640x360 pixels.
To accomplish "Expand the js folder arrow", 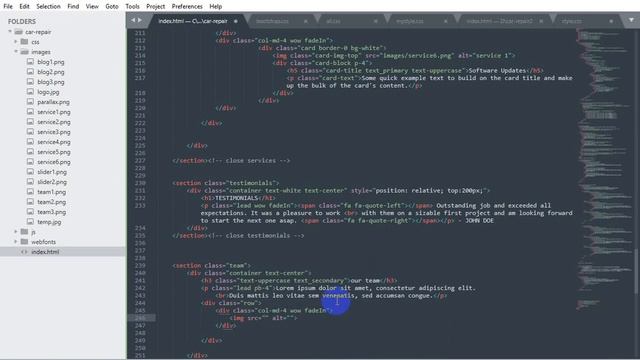I will (16, 231).
